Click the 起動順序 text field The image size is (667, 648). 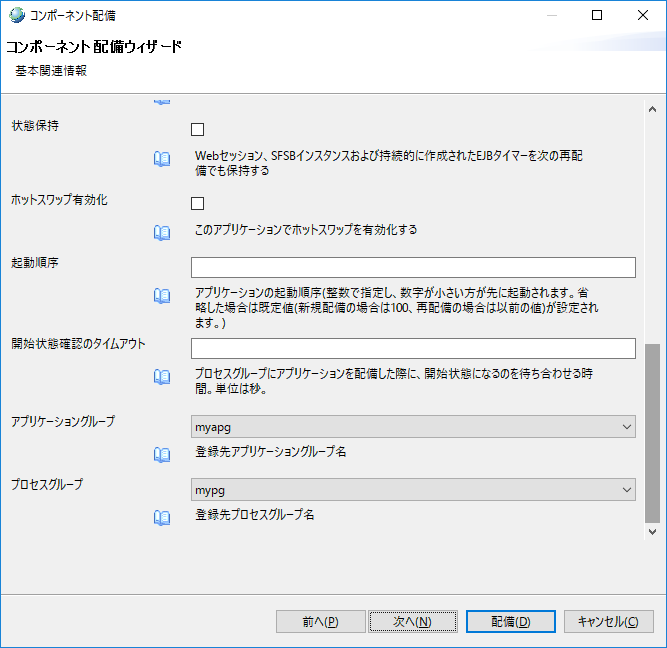tap(413, 267)
